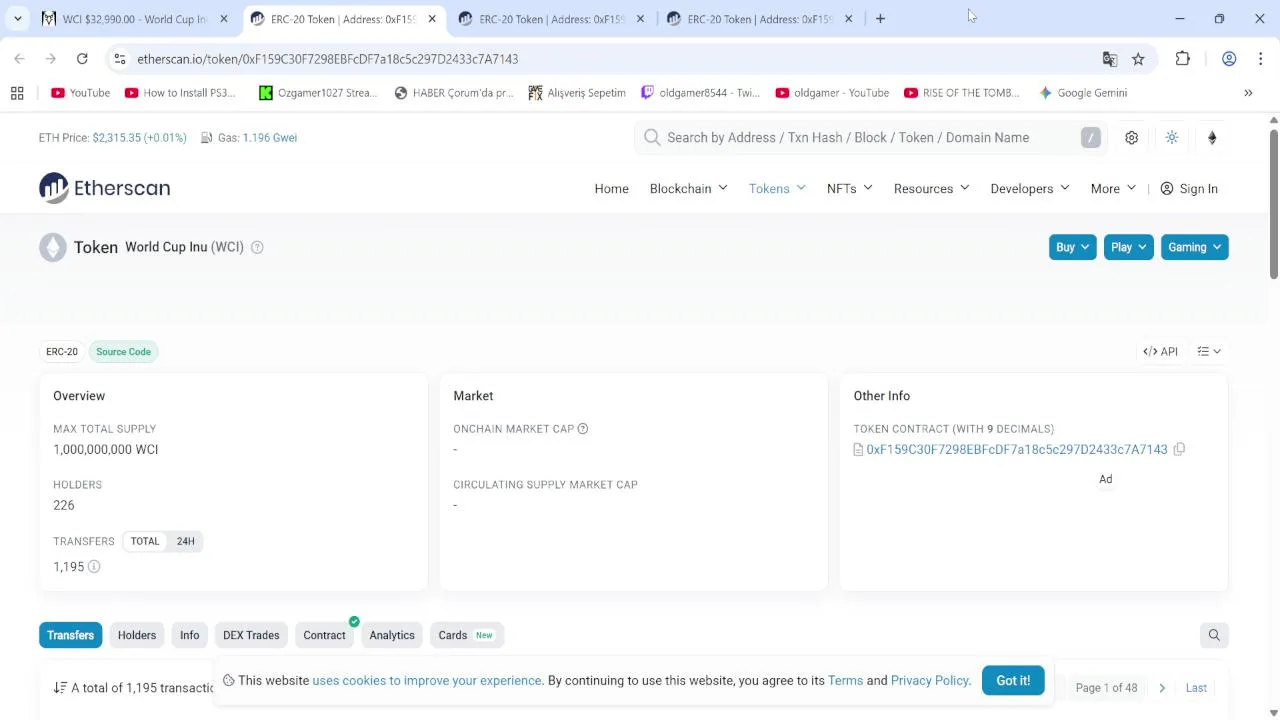The image size is (1280, 720).
Task: Accept cookies with Got it! button
Action: click(x=1013, y=681)
